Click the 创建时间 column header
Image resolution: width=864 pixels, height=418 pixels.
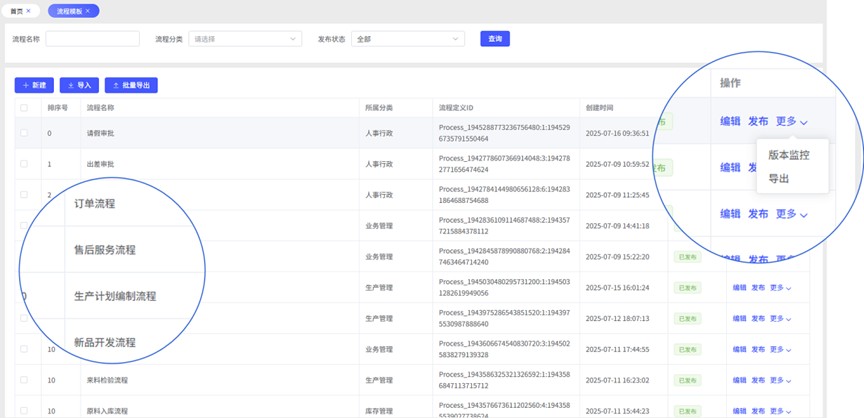point(599,108)
